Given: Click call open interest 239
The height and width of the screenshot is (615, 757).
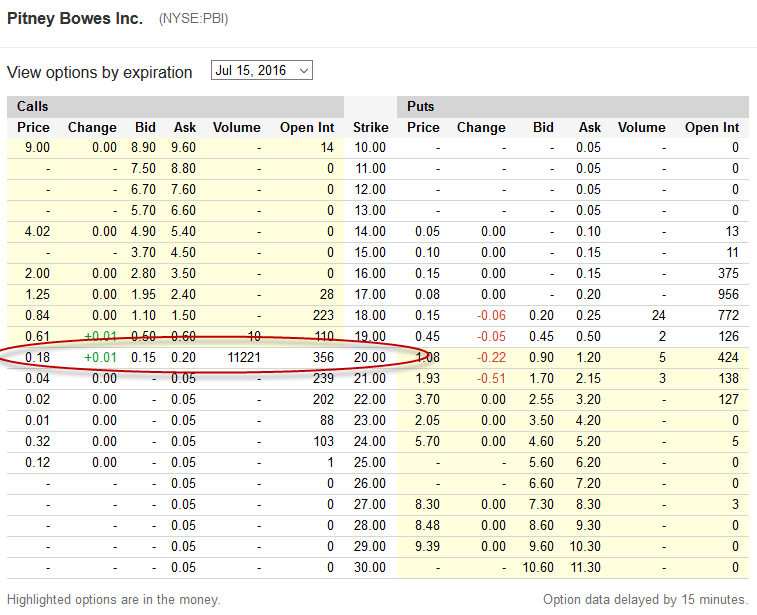Looking at the screenshot, I should [323, 378].
